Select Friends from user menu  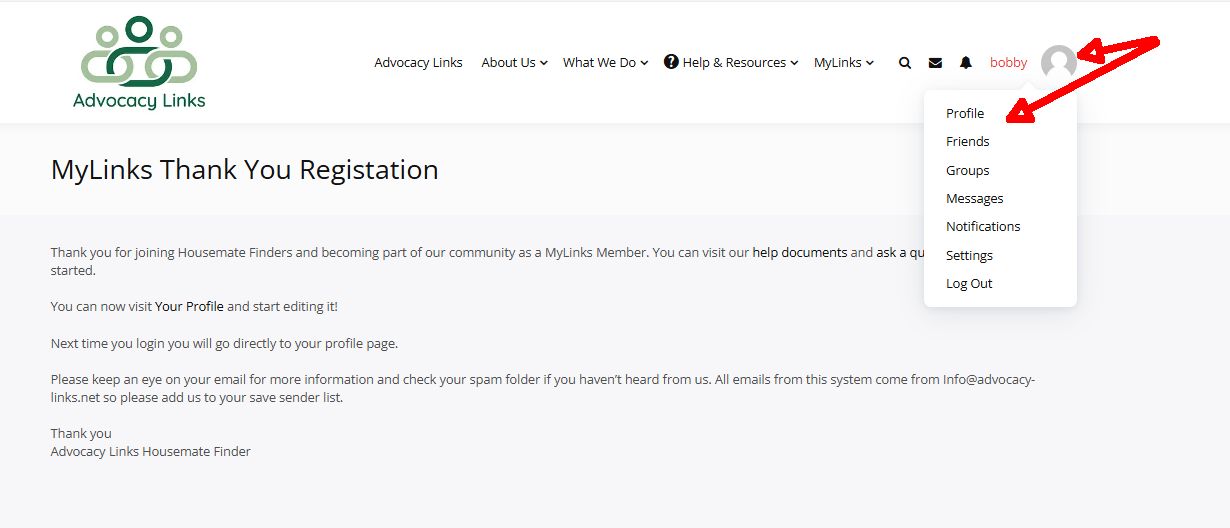coord(967,142)
